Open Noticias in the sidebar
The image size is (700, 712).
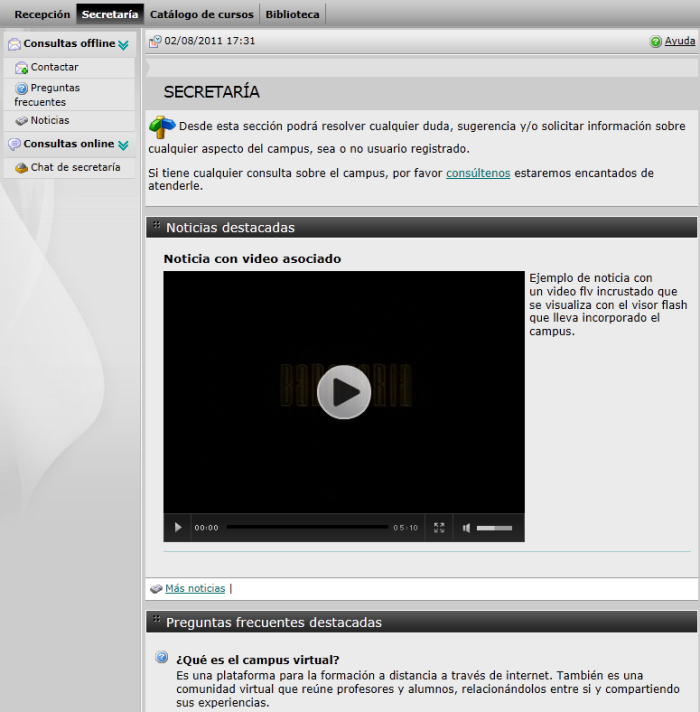tap(50, 120)
